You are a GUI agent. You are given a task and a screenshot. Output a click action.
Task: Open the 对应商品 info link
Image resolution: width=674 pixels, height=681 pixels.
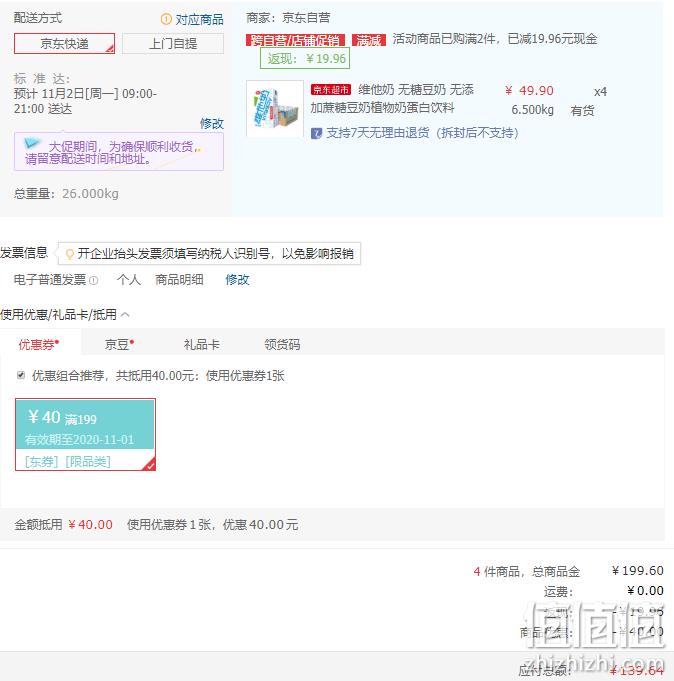199,19
